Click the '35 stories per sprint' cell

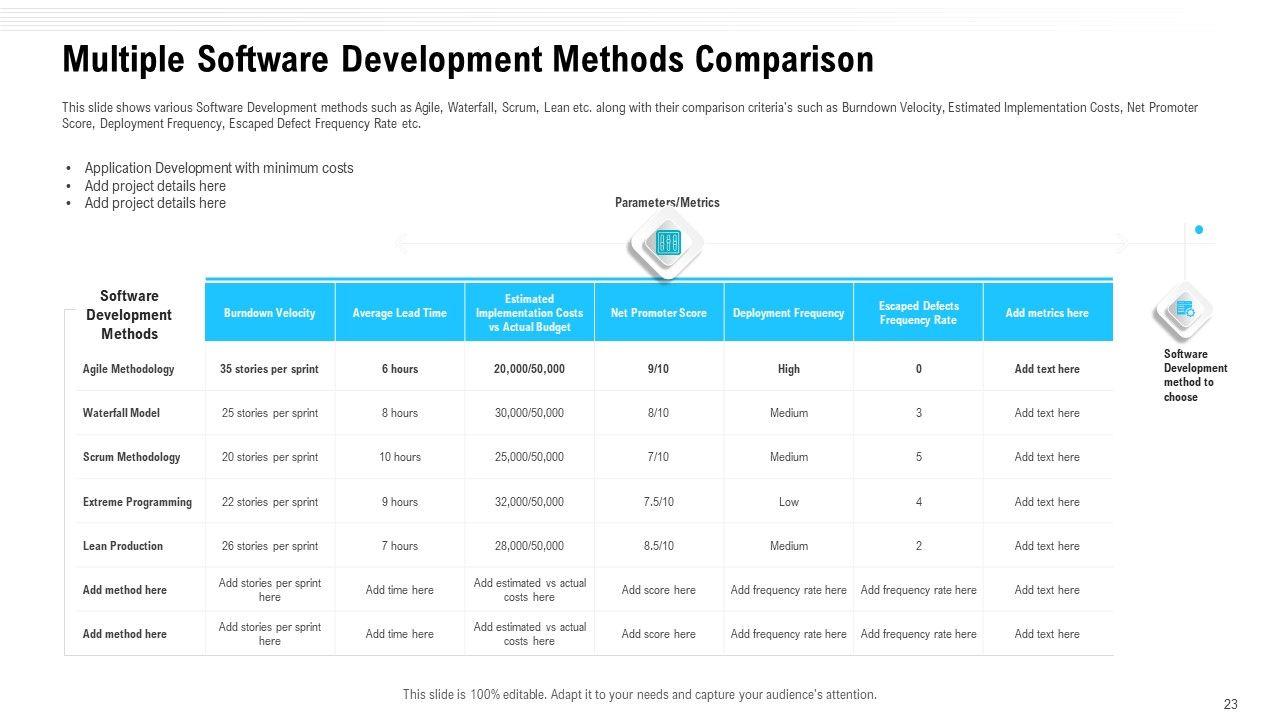point(269,369)
